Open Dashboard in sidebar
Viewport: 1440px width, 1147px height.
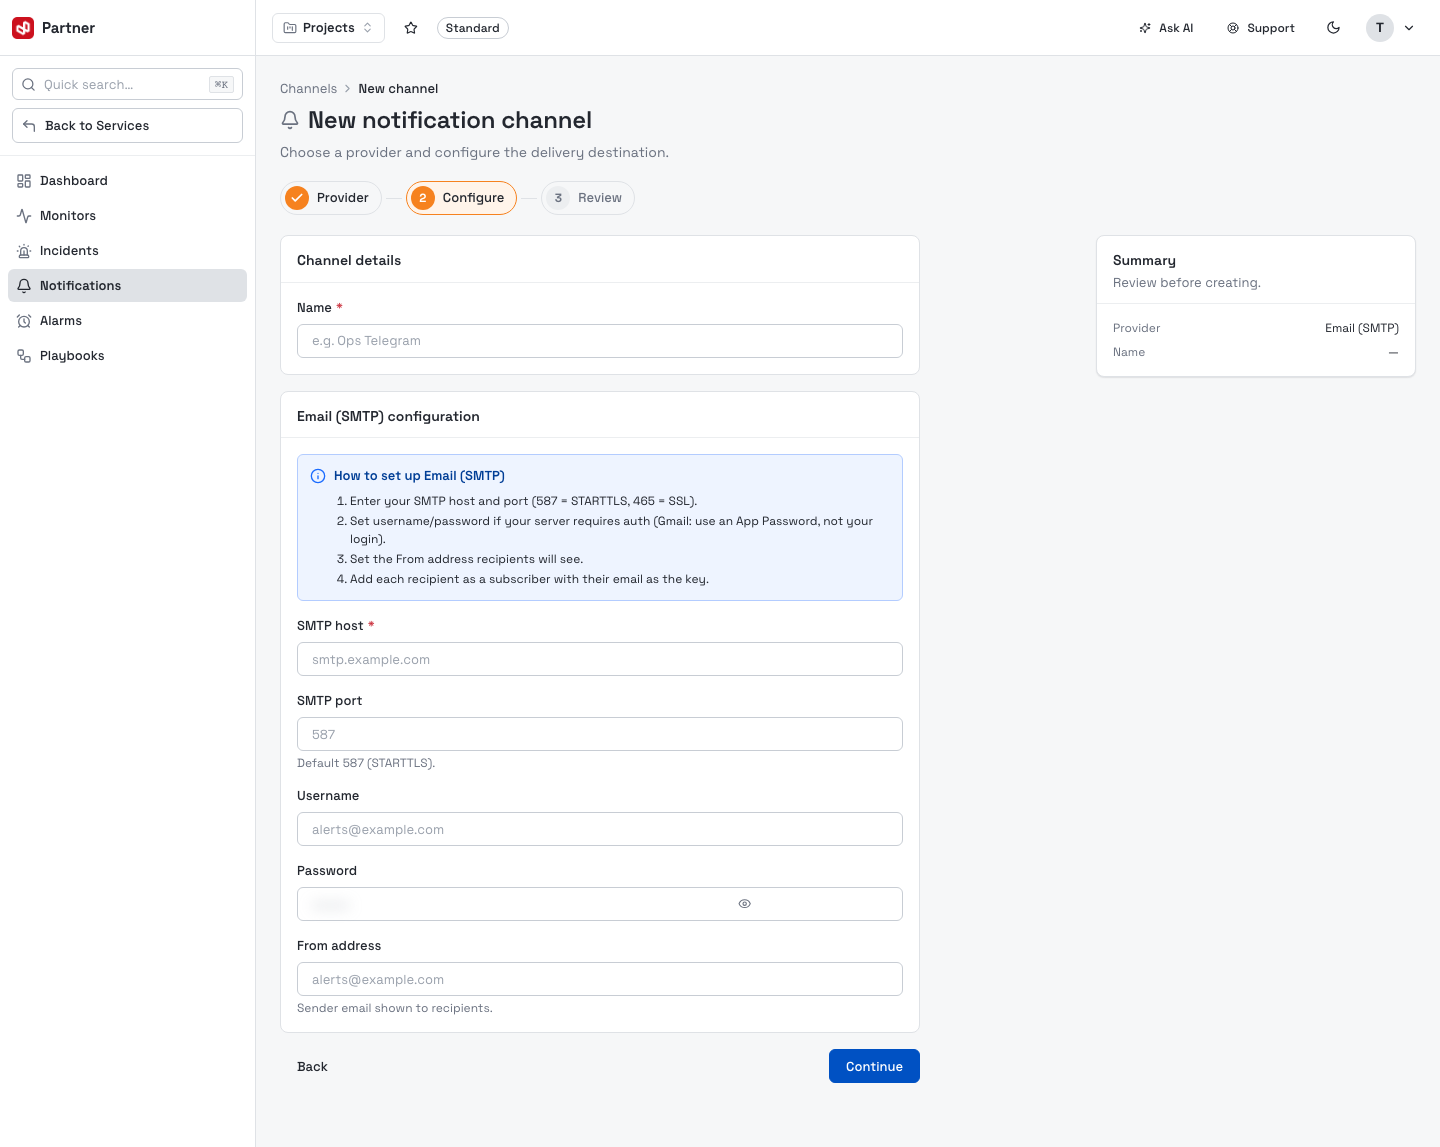(127, 181)
